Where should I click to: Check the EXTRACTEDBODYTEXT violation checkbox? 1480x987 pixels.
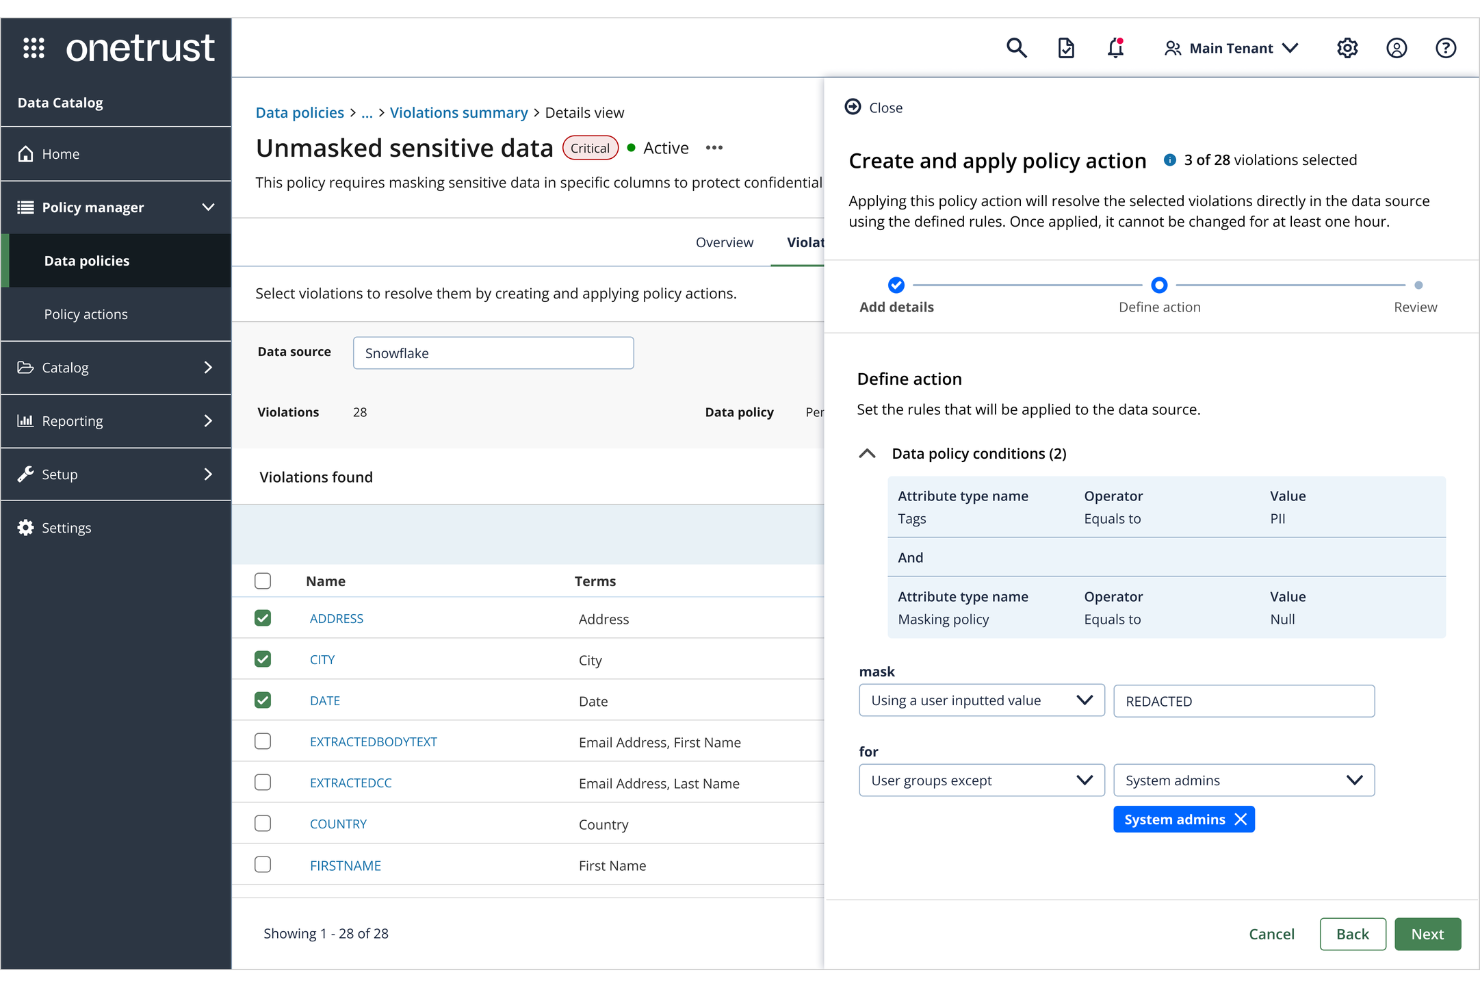262,741
